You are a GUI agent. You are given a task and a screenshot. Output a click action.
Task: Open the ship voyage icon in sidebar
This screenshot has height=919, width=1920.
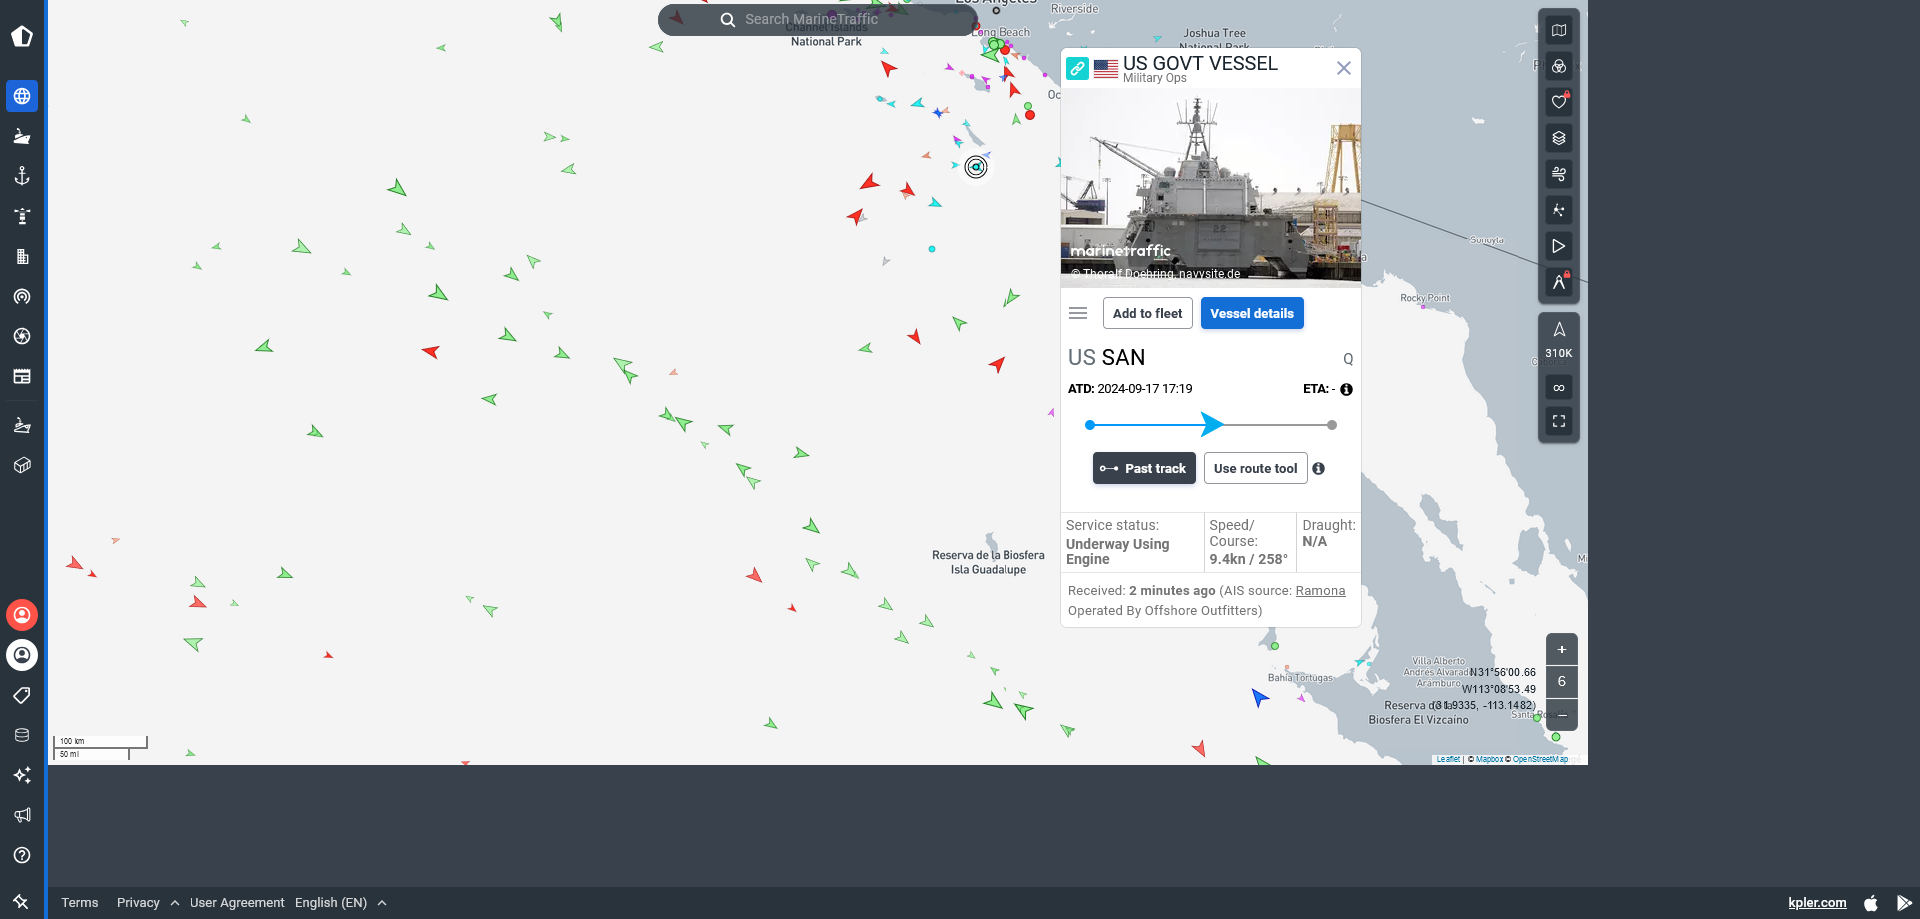coord(22,425)
